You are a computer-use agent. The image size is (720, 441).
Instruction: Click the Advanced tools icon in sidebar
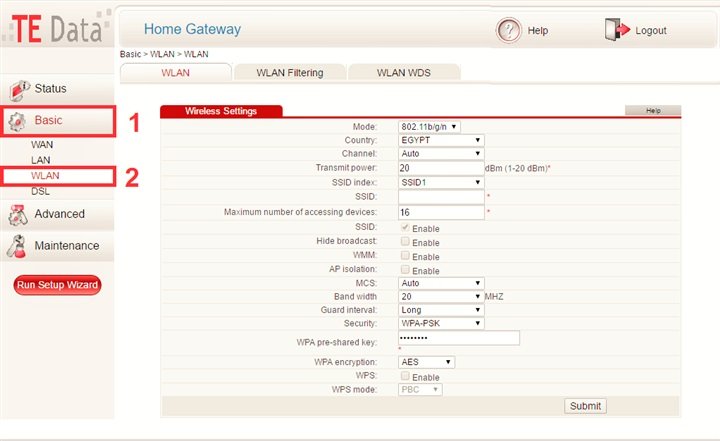[x=17, y=214]
